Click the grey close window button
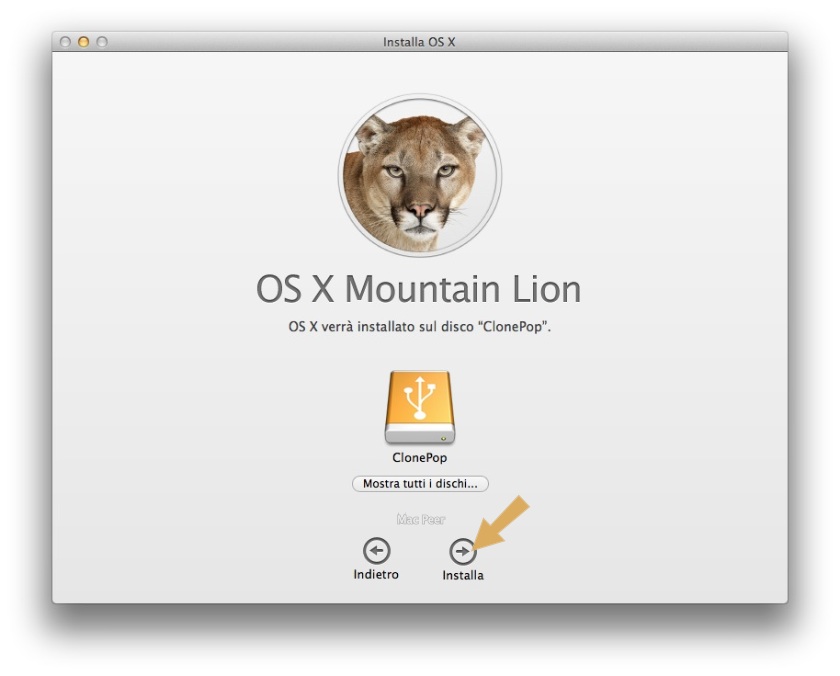 pyautogui.click(x=65, y=42)
